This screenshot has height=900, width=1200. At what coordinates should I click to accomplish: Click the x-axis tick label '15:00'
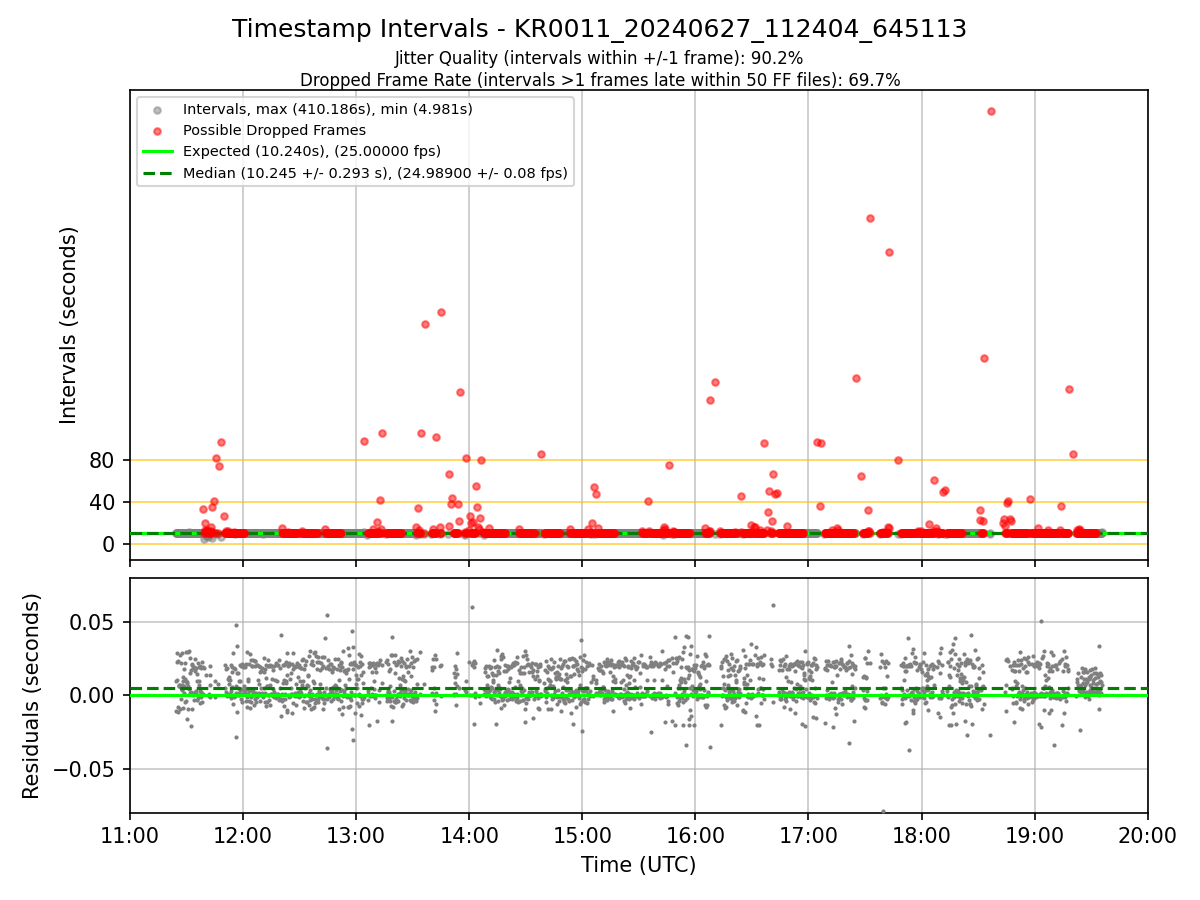pyautogui.click(x=582, y=834)
